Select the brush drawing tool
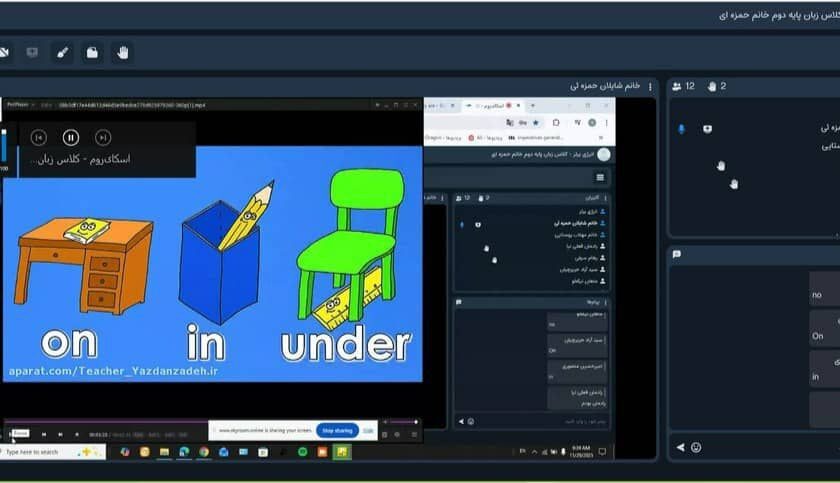Viewport: 840px width, 483px height. tap(62, 52)
